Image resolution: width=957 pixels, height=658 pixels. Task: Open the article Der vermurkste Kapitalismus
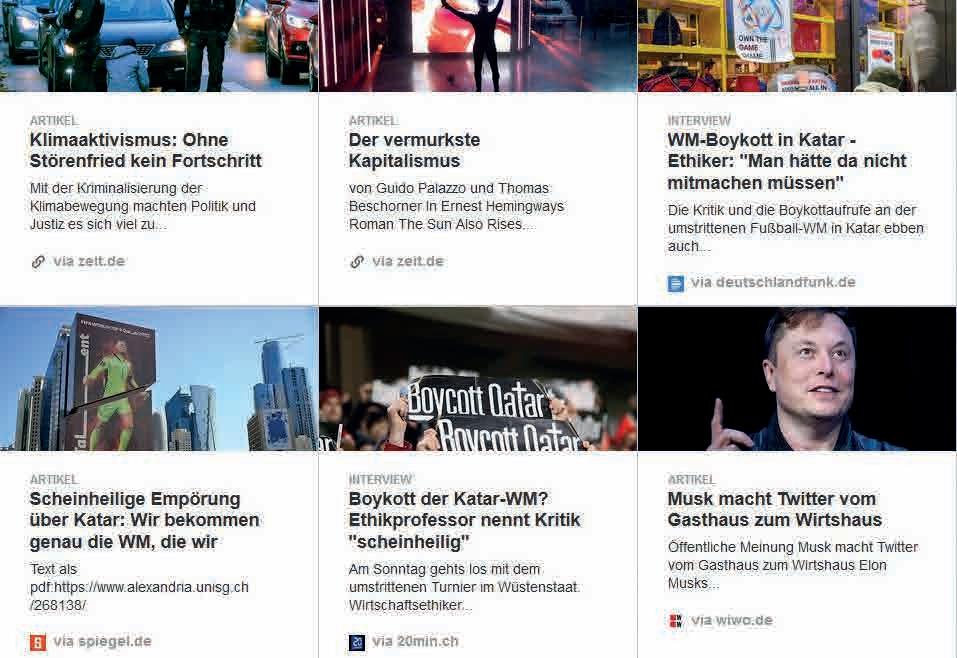coord(414,150)
